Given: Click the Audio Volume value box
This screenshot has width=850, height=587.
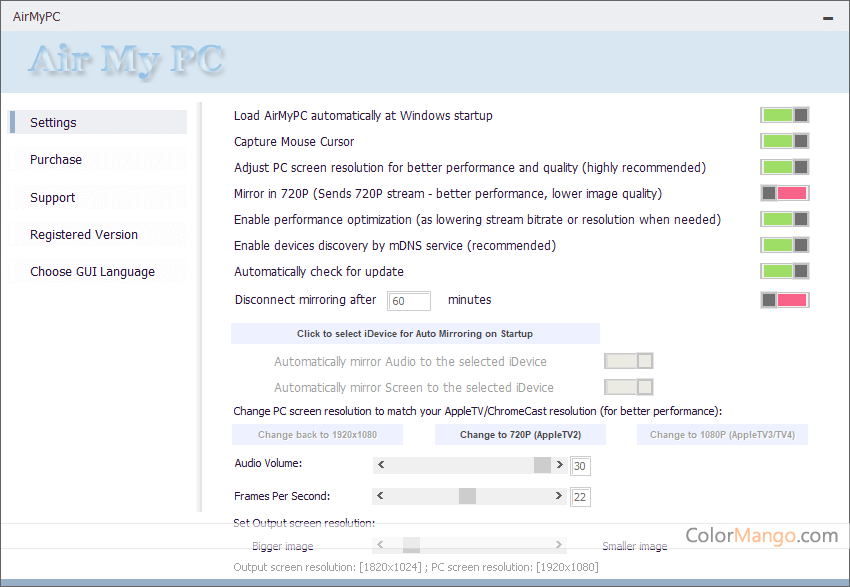Looking at the screenshot, I should pos(580,466).
